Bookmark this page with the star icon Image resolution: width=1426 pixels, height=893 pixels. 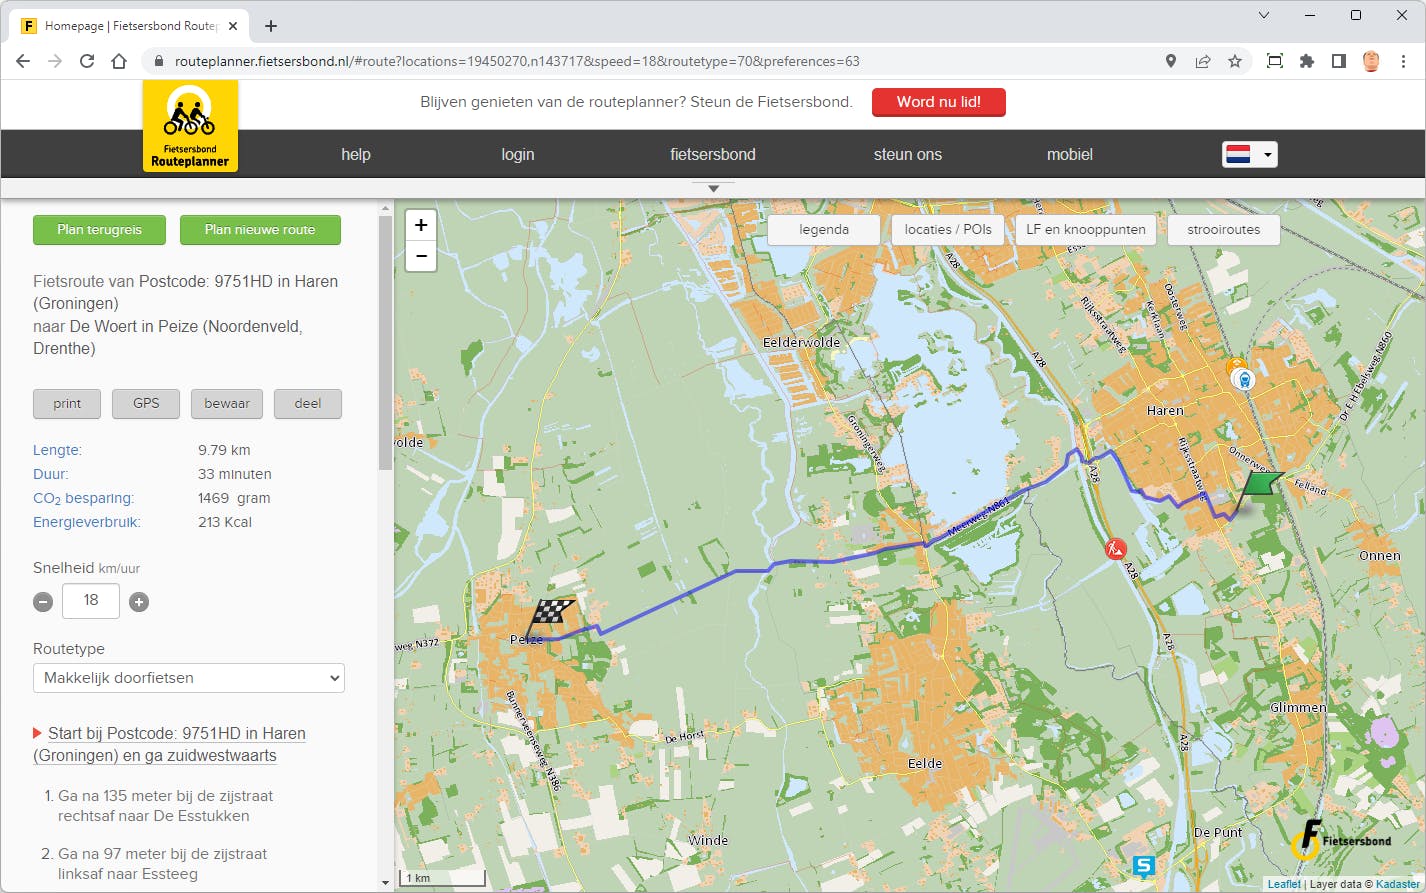click(x=1235, y=61)
